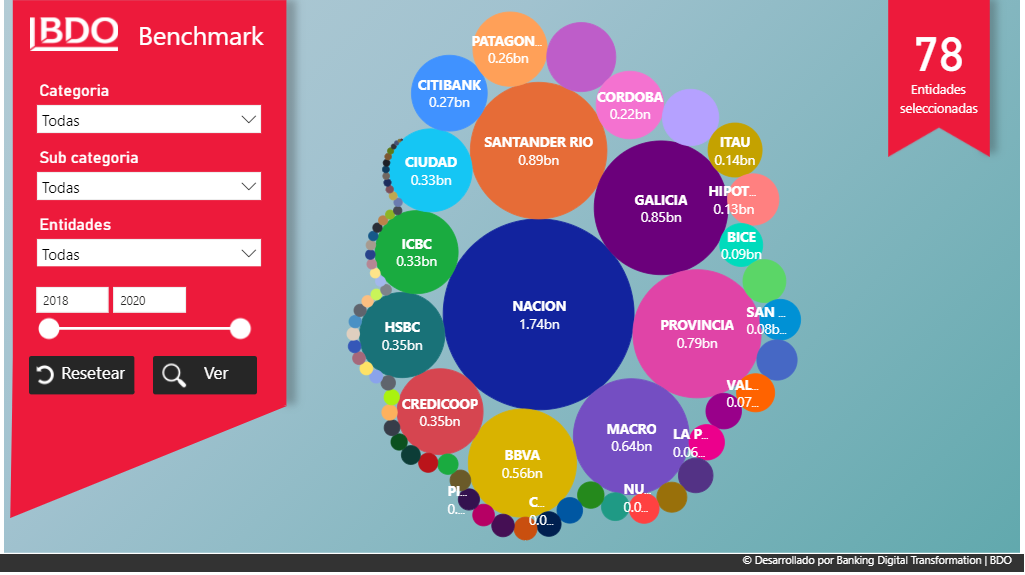Select the MACRO 0.64bn bubble
The image size is (1025, 575).
(x=631, y=437)
